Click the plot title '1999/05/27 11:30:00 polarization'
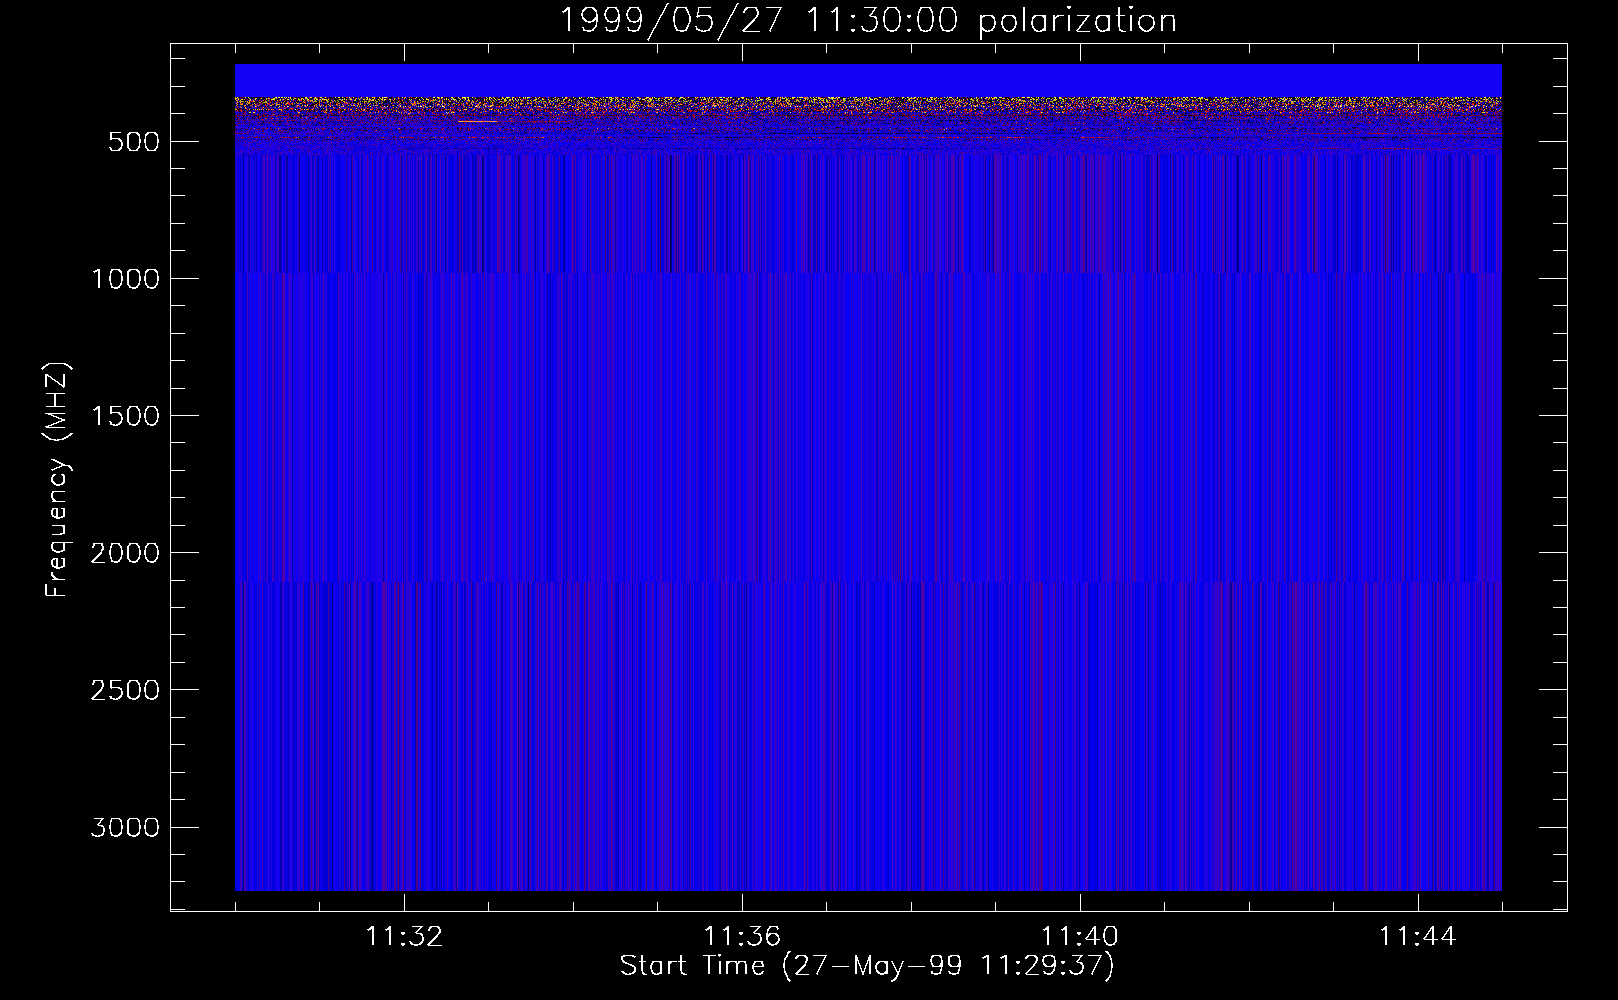The image size is (1618, 1000). click(x=867, y=21)
